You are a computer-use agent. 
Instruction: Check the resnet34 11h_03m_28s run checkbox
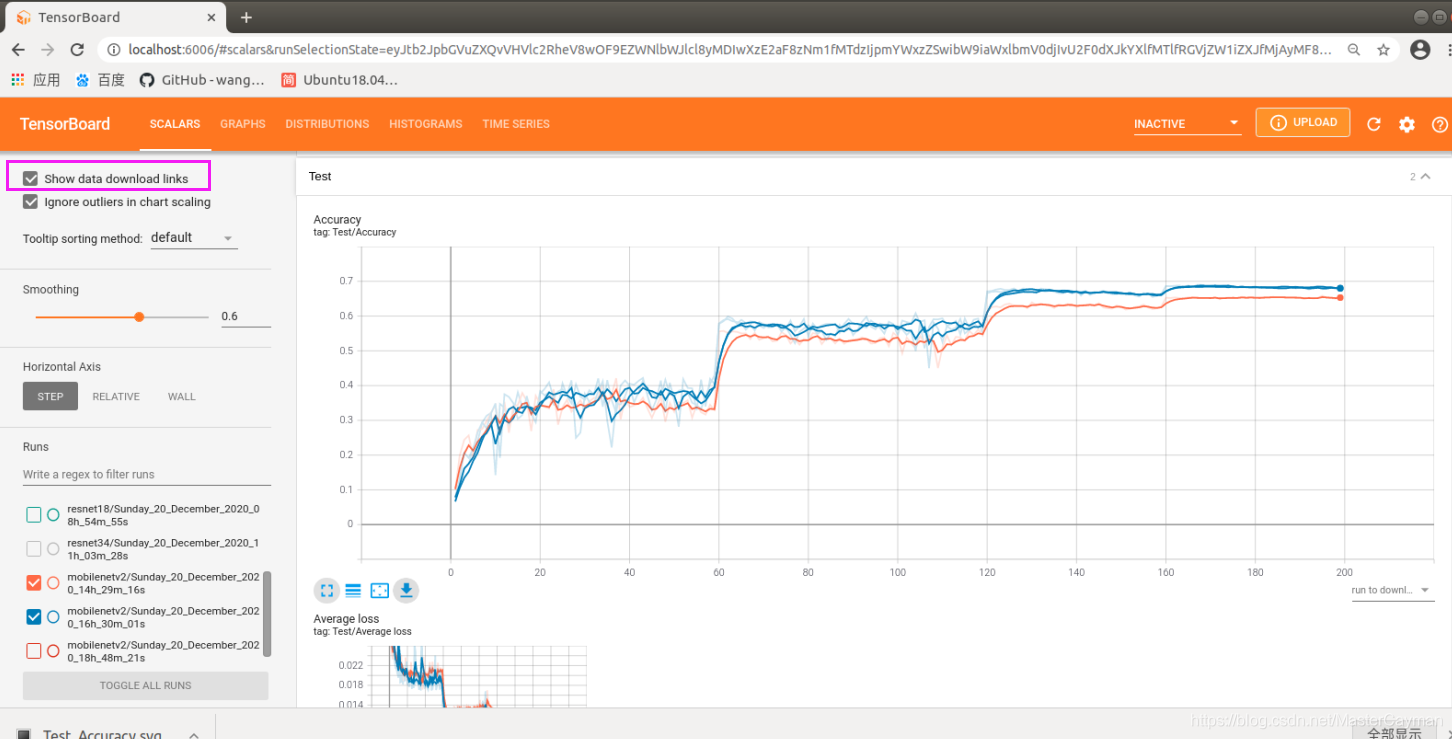[33, 549]
